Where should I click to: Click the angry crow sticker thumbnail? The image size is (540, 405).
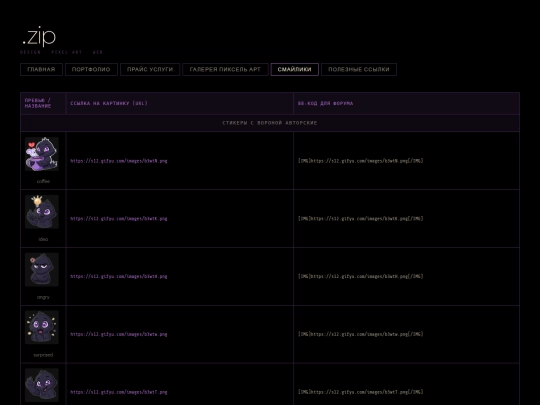[x=42, y=270]
